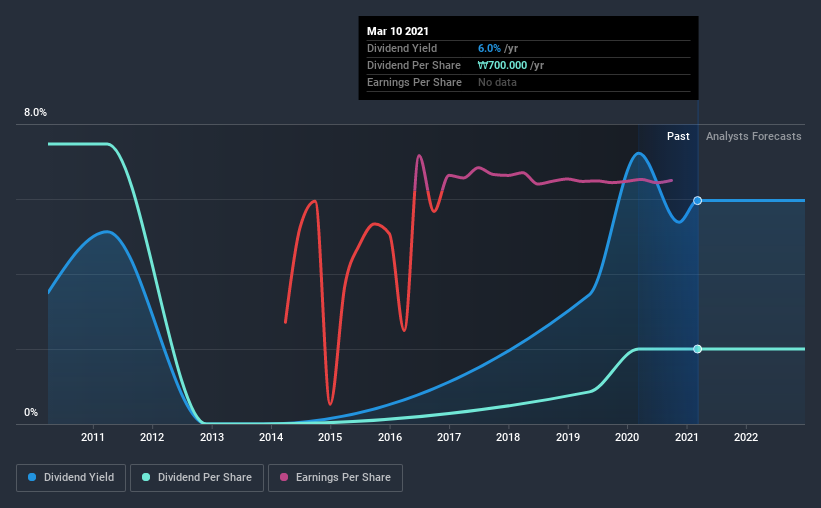Viewport: 821px width, 508px height.
Task: Click the 6.0% dividend yield value
Action: tap(489, 48)
